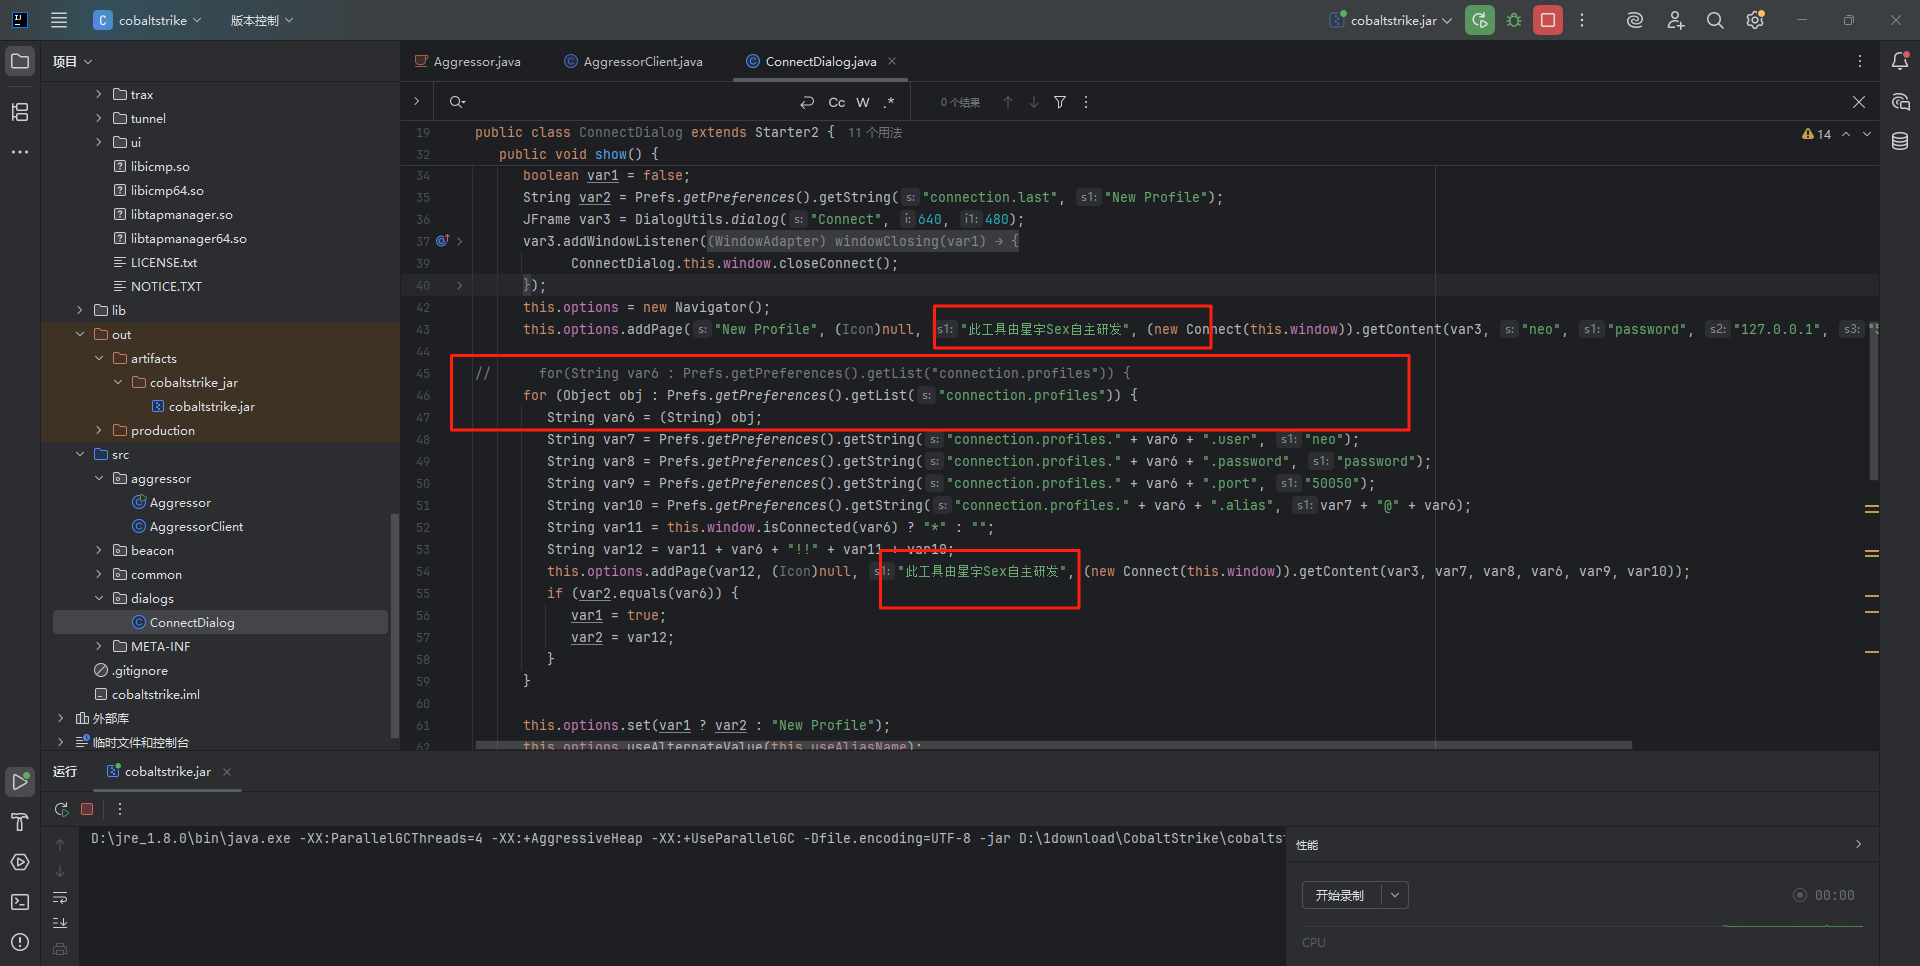1920x966 pixels.
Task: Switch to Aggressor.java tab
Action: click(468, 61)
